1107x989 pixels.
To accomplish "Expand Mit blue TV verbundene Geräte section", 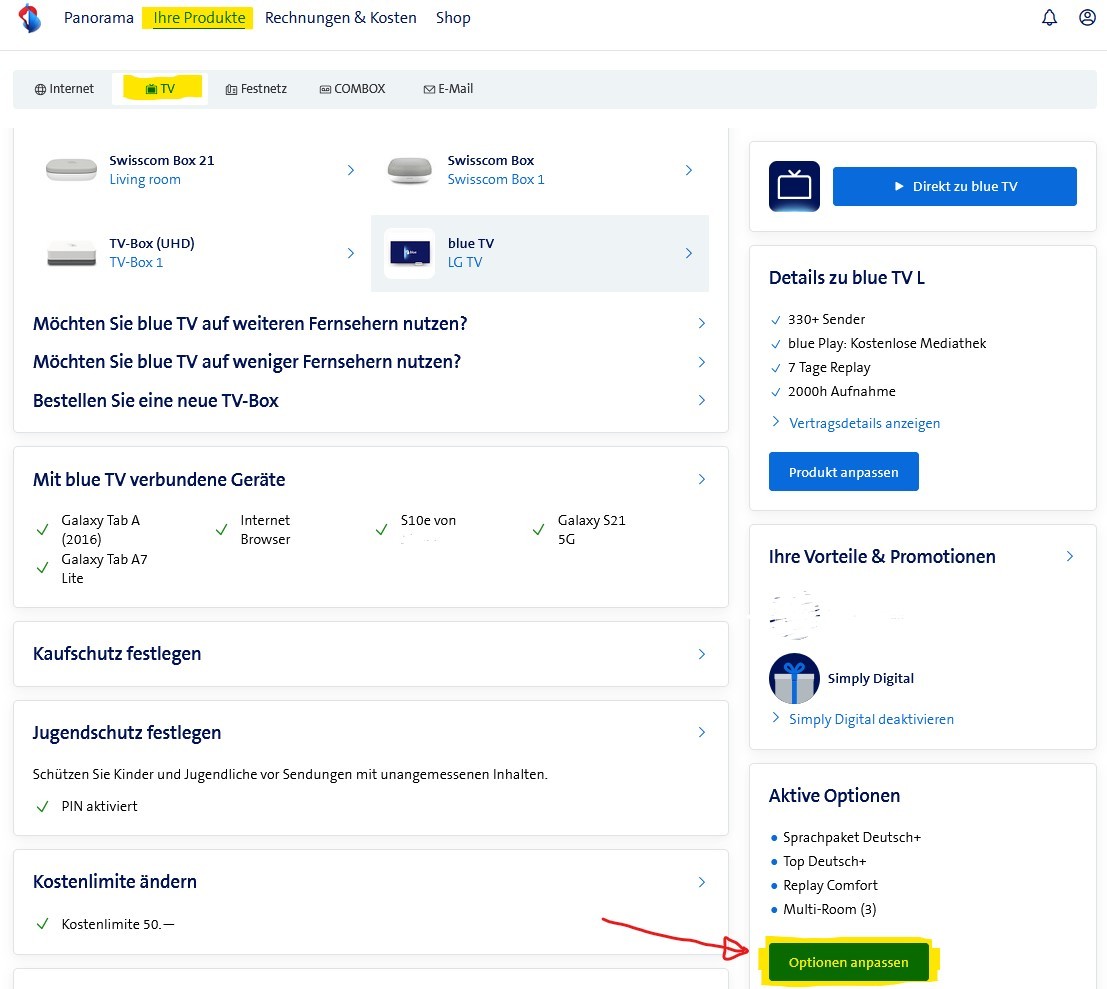I will click(x=701, y=480).
